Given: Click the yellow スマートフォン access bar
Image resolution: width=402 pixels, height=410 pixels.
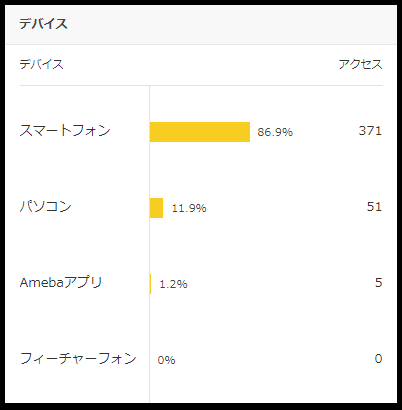Looking at the screenshot, I should point(200,132).
